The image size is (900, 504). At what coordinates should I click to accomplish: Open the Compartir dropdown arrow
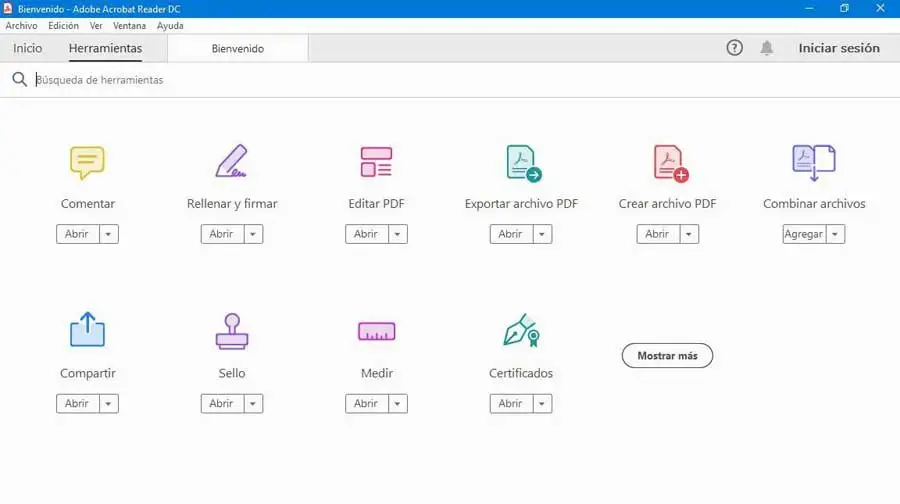(108, 404)
